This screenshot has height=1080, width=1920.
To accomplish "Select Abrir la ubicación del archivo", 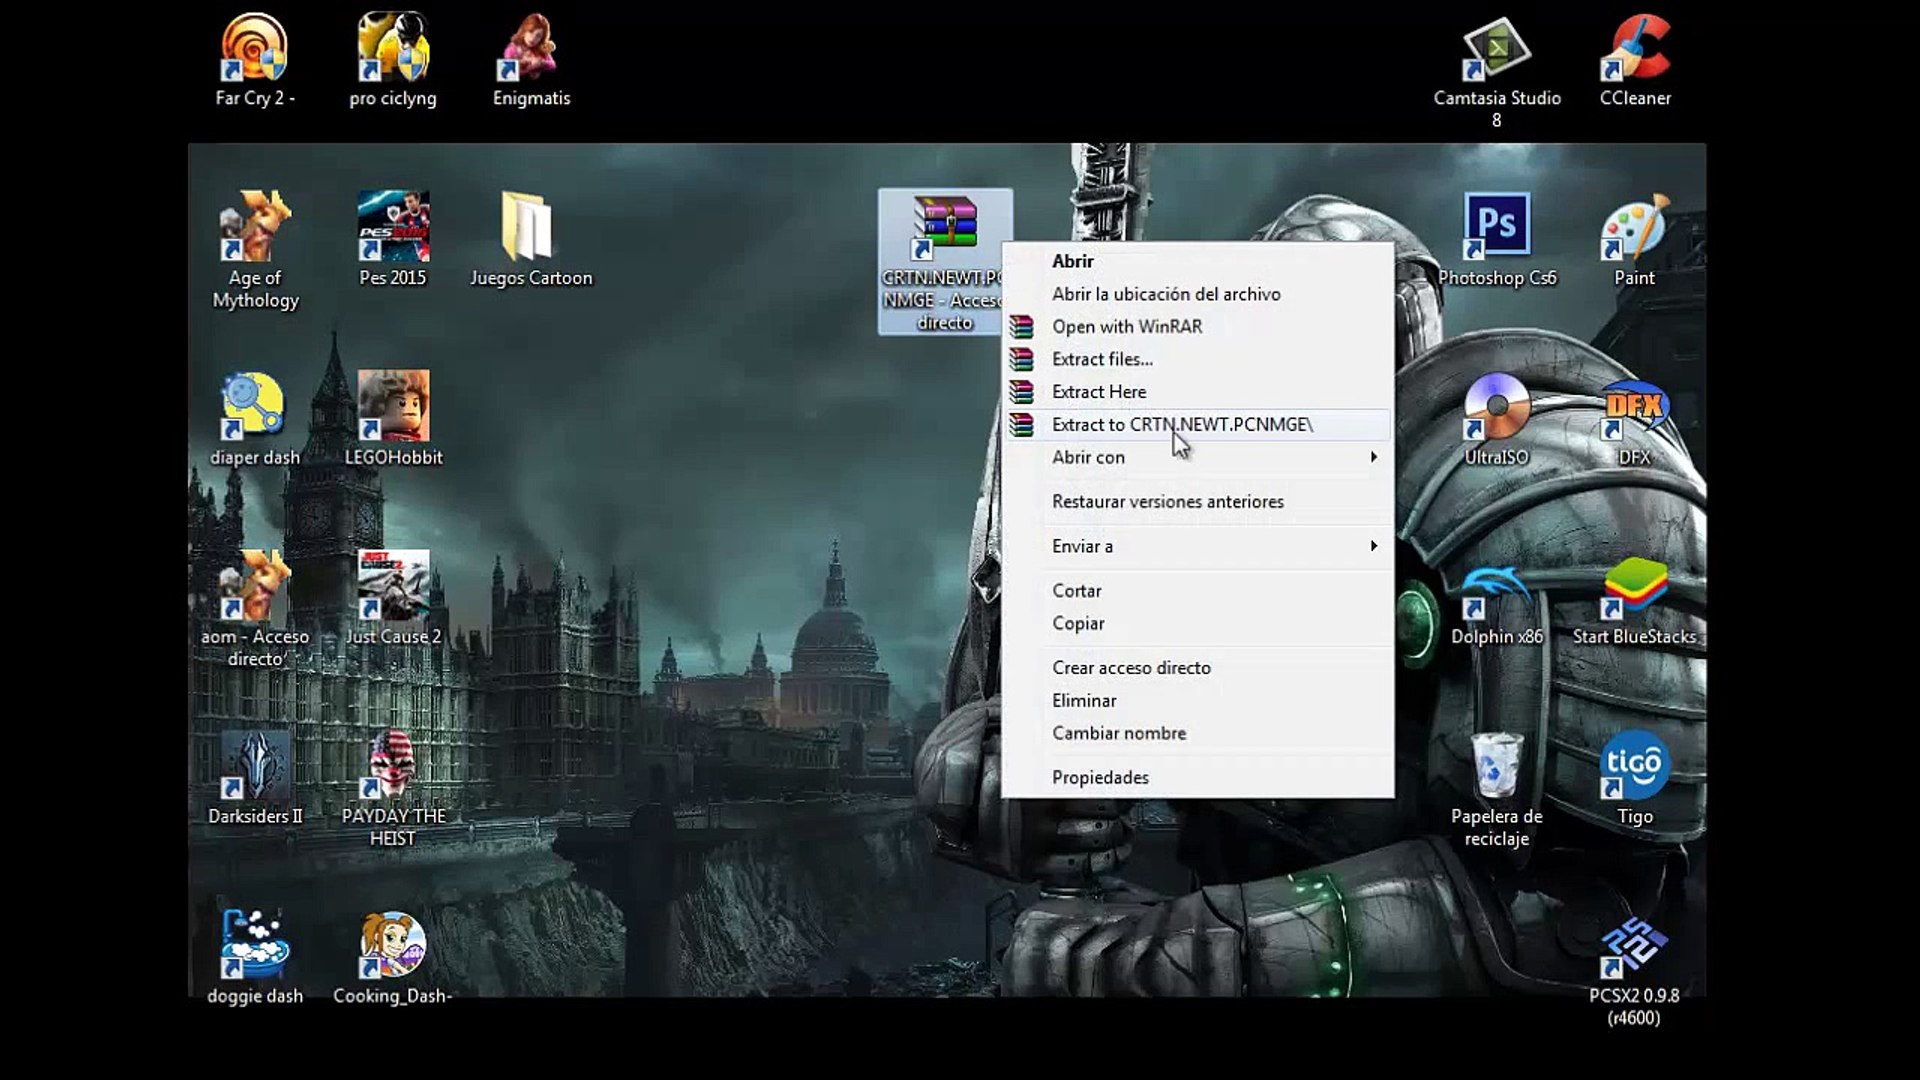I will 1166,294.
